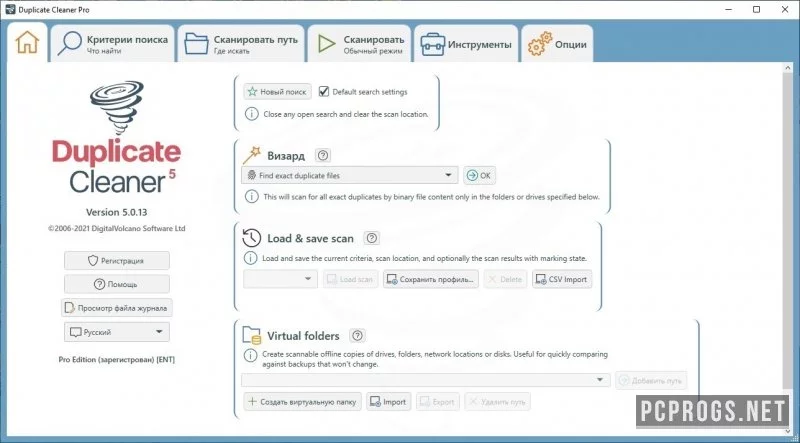Open the help icon next to Load & save scan
The image size is (800, 443).
click(372, 238)
